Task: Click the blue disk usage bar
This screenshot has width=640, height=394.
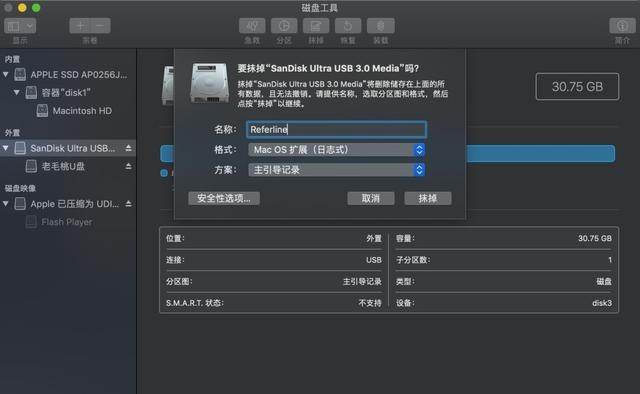Action: [x=540, y=154]
